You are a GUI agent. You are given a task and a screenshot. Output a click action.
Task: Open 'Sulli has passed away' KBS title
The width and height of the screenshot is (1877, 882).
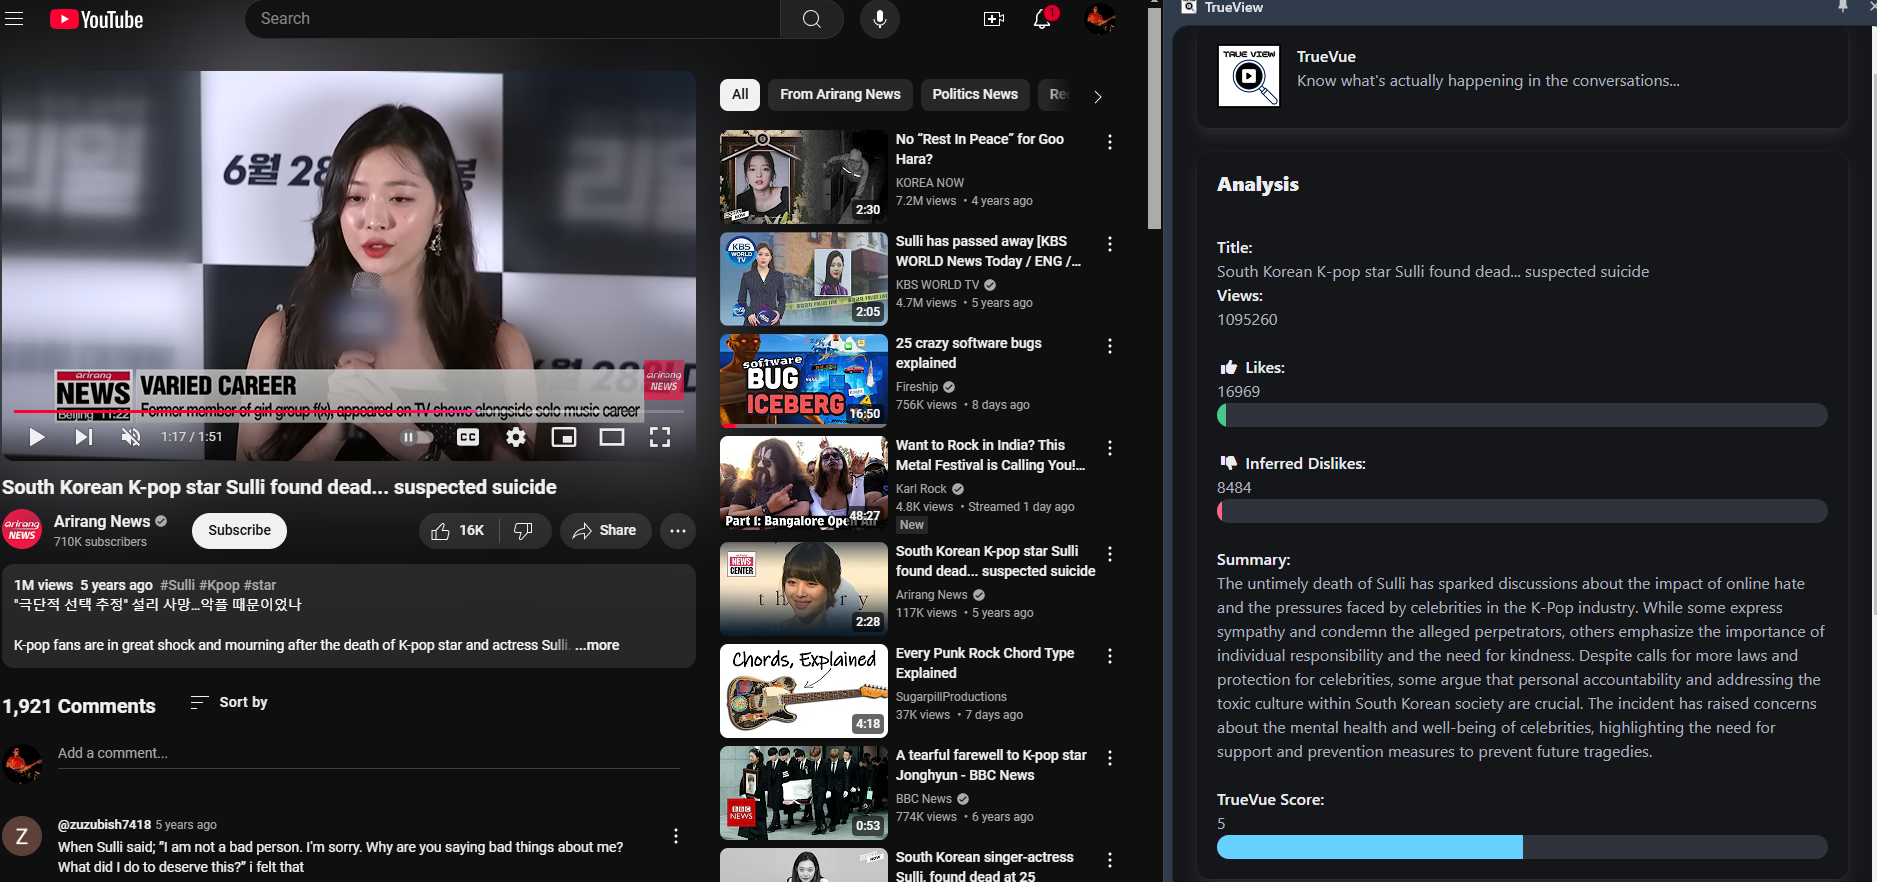[x=988, y=251]
